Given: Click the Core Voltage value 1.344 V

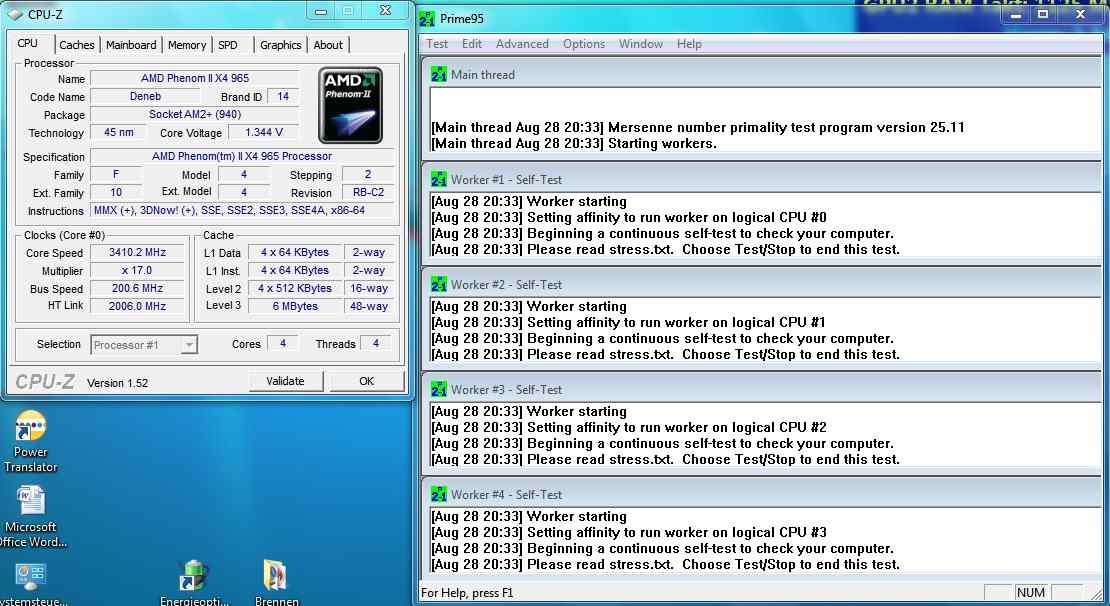Looking at the screenshot, I should click(x=263, y=132).
